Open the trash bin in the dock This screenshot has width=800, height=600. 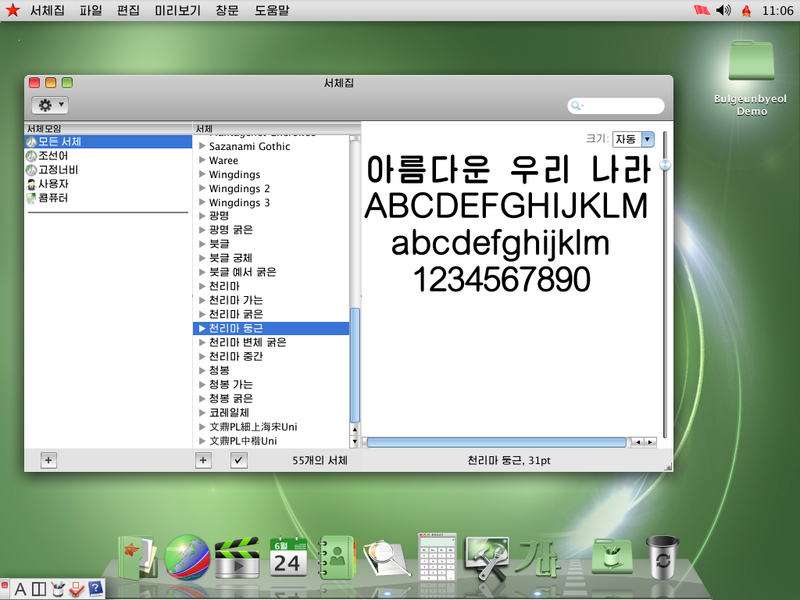tap(661, 556)
